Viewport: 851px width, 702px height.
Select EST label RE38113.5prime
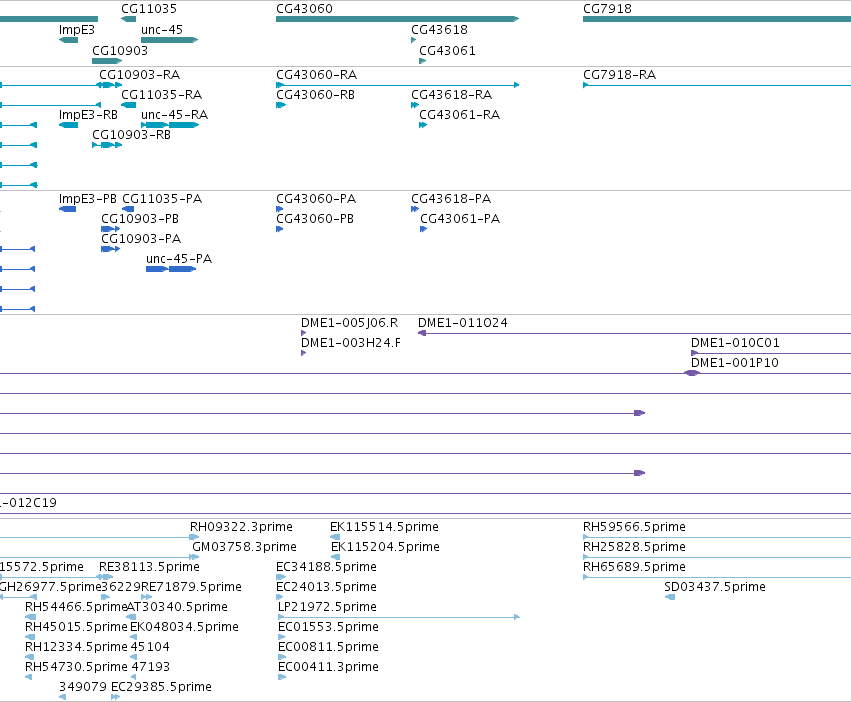click(149, 567)
